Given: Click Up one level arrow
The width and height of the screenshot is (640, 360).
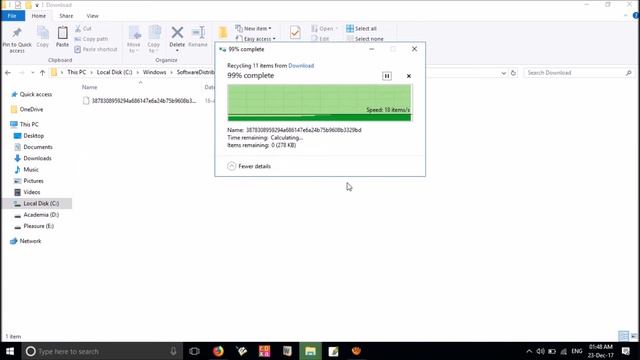Looking at the screenshot, I should point(42,73).
